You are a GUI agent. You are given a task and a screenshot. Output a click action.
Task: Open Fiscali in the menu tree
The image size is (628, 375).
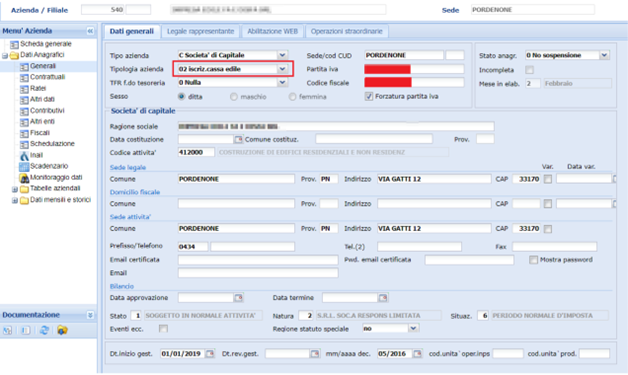pyautogui.click(x=40, y=133)
